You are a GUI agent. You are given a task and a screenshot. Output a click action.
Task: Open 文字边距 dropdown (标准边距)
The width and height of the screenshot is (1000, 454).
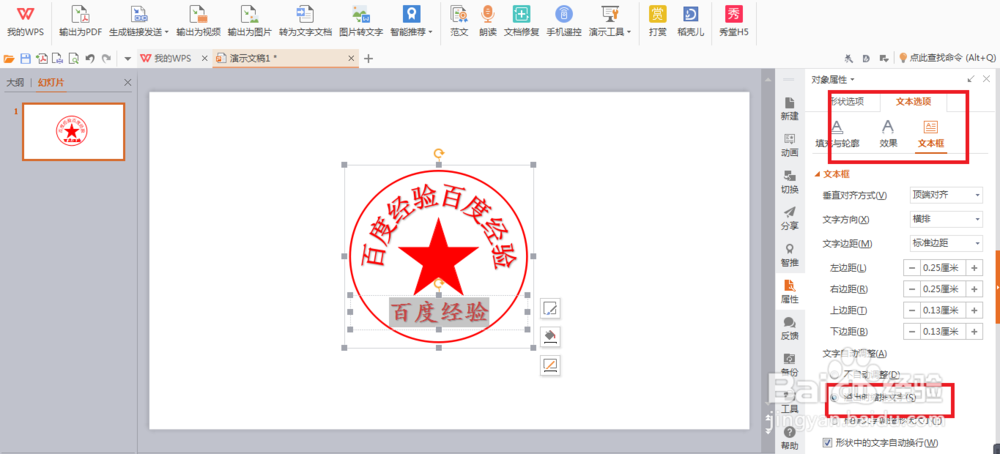coord(946,243)
